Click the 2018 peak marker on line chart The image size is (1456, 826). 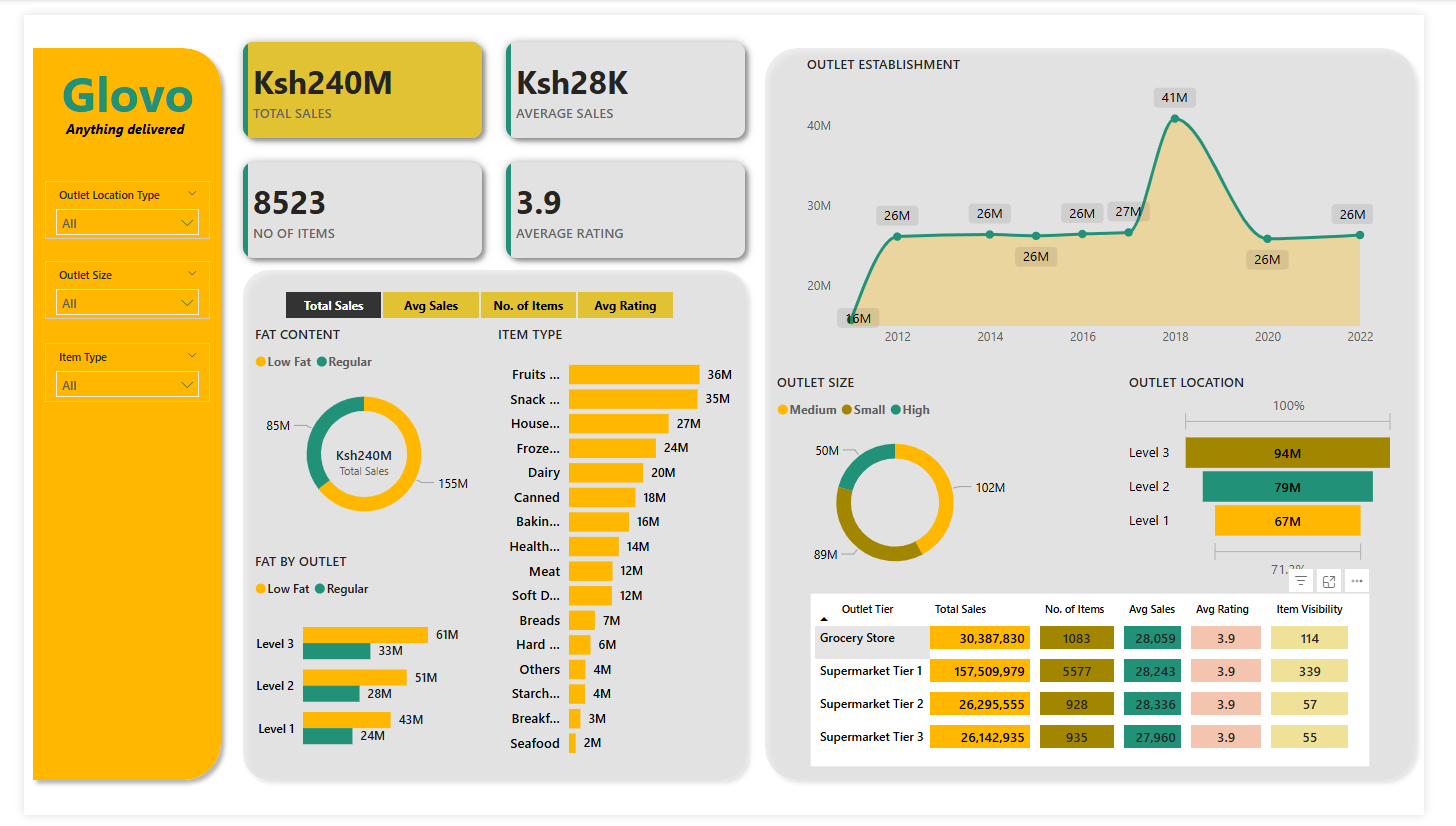pyautogui.click(x=1175, y=119)
